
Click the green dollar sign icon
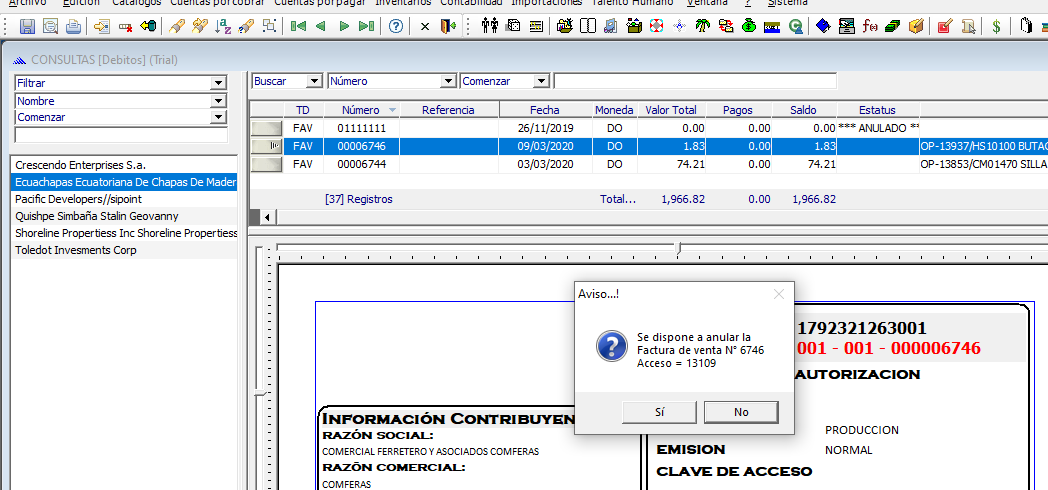[996, 26]
